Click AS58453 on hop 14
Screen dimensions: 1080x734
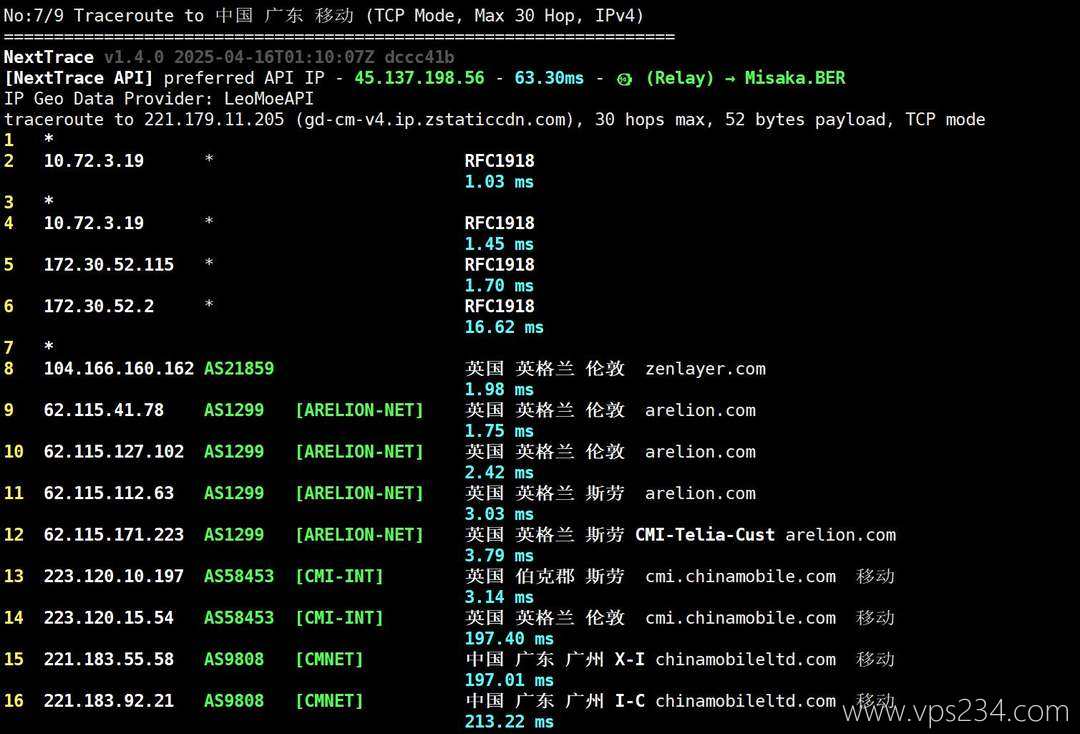tap(239, 618)
